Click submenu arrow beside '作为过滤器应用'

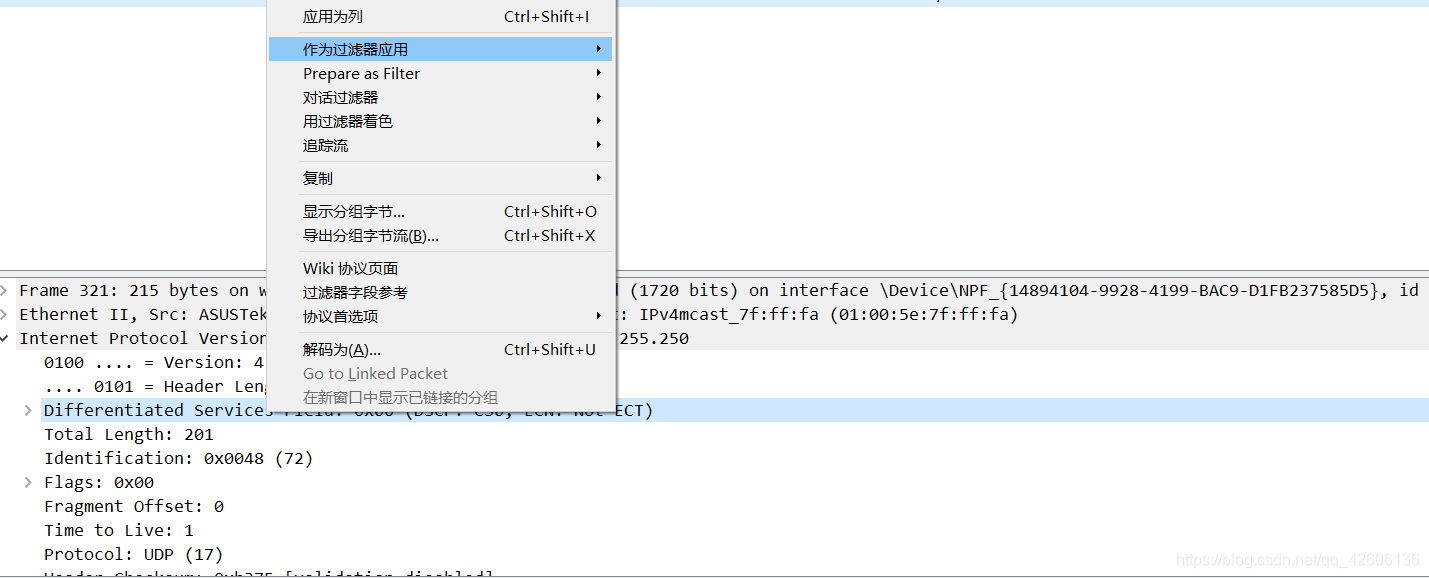(x=599, y=49)
